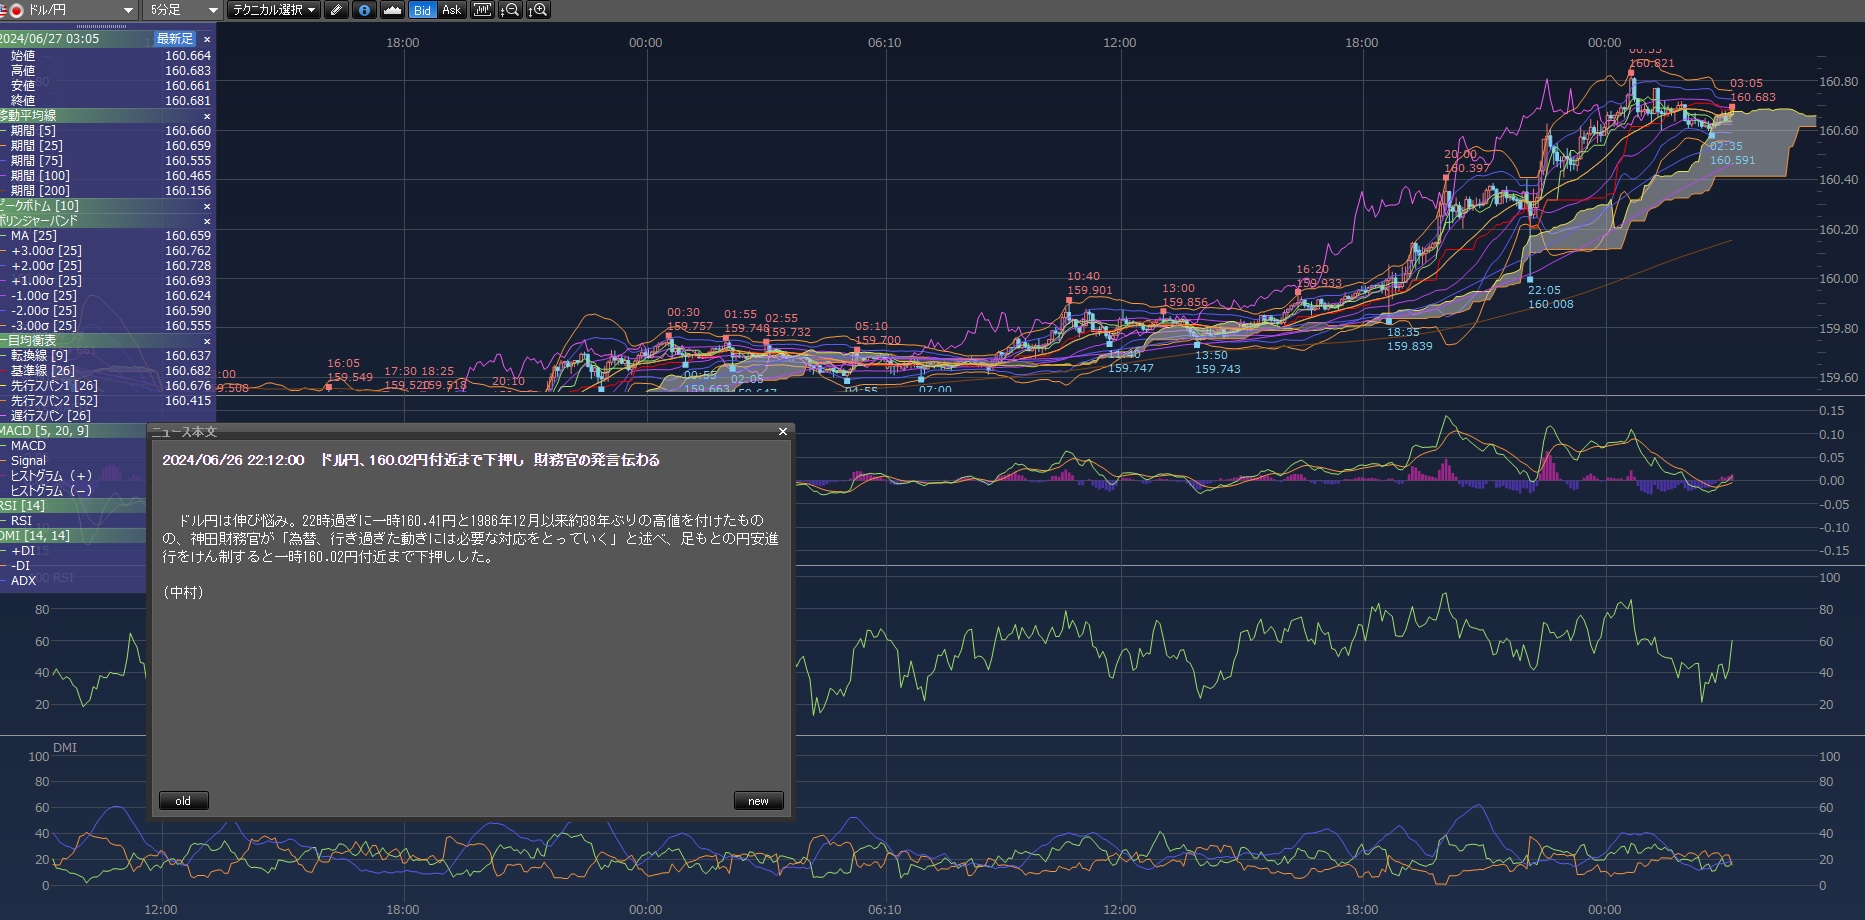The image size is (1865, 920).
Task: Close the news text popup
Action: (x=783, y=432)
